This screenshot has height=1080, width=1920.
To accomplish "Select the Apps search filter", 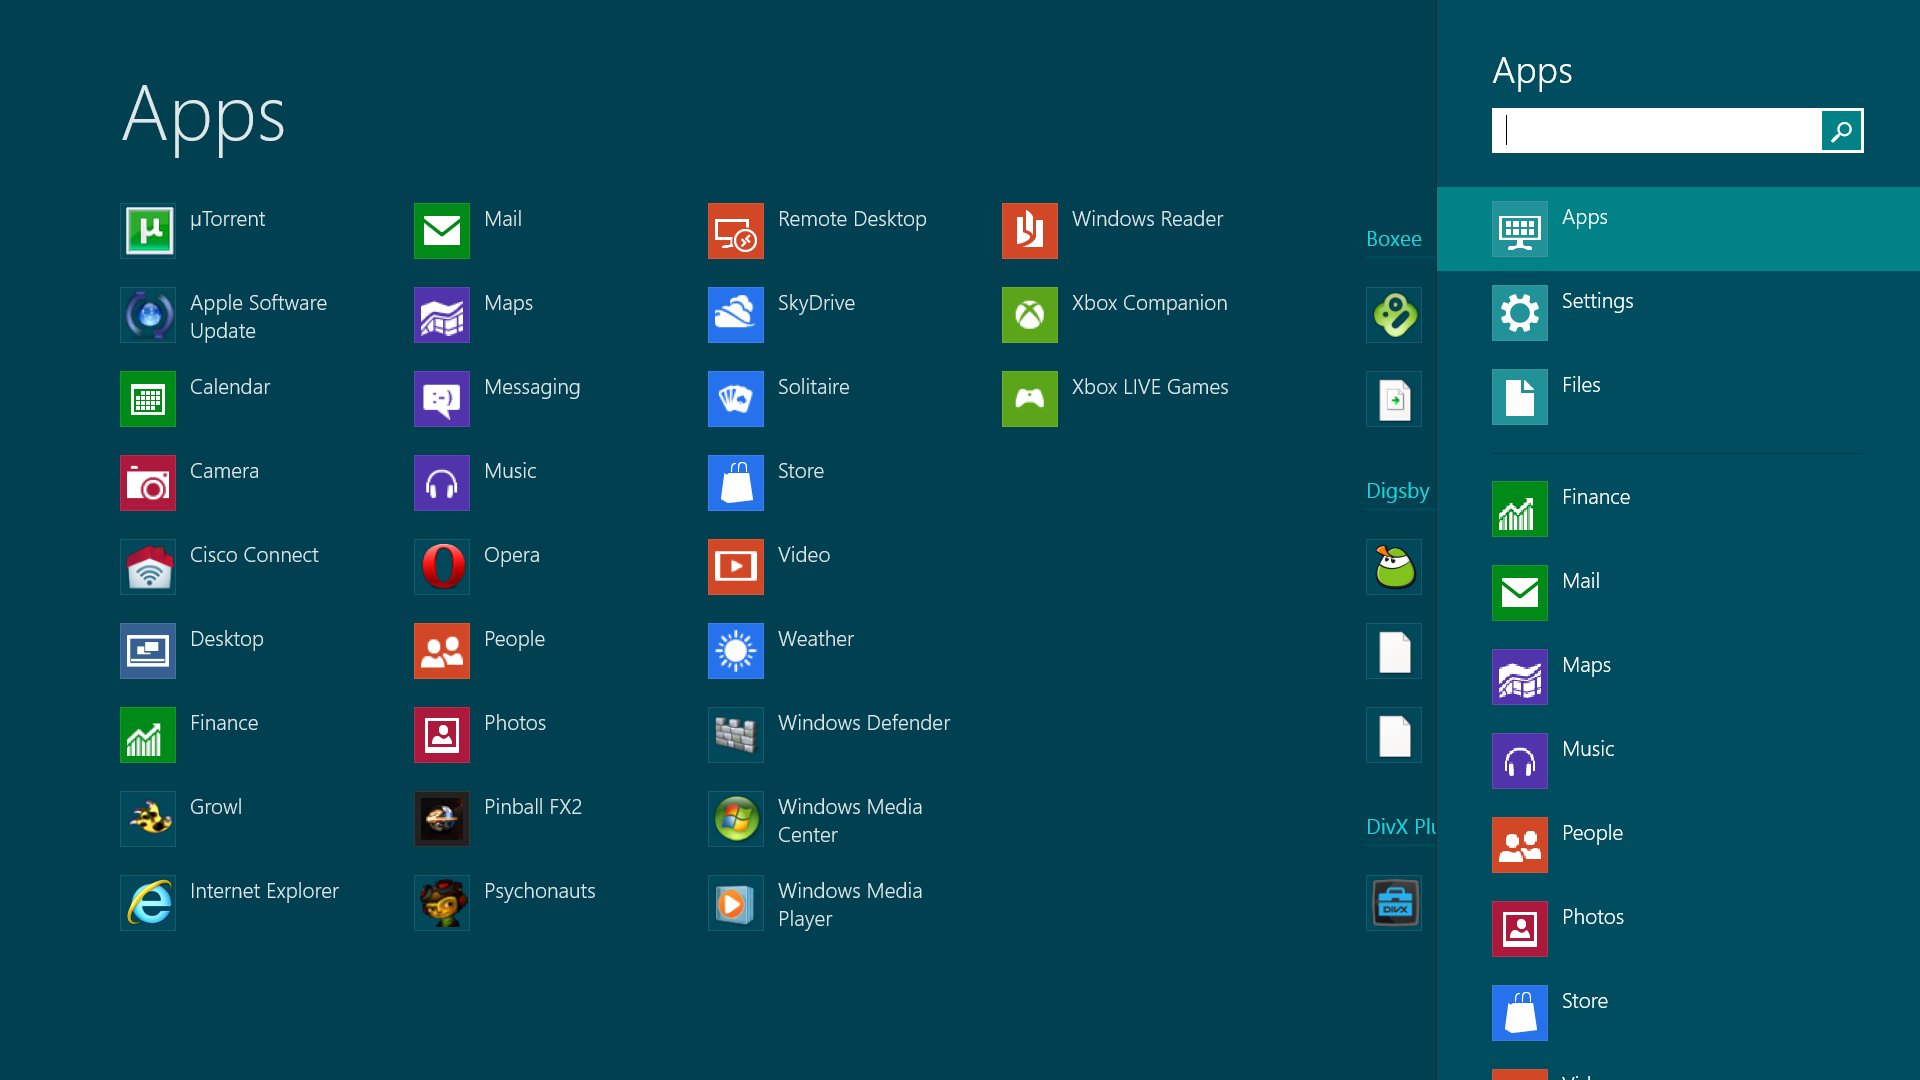I will click(x=1520, y=229).
